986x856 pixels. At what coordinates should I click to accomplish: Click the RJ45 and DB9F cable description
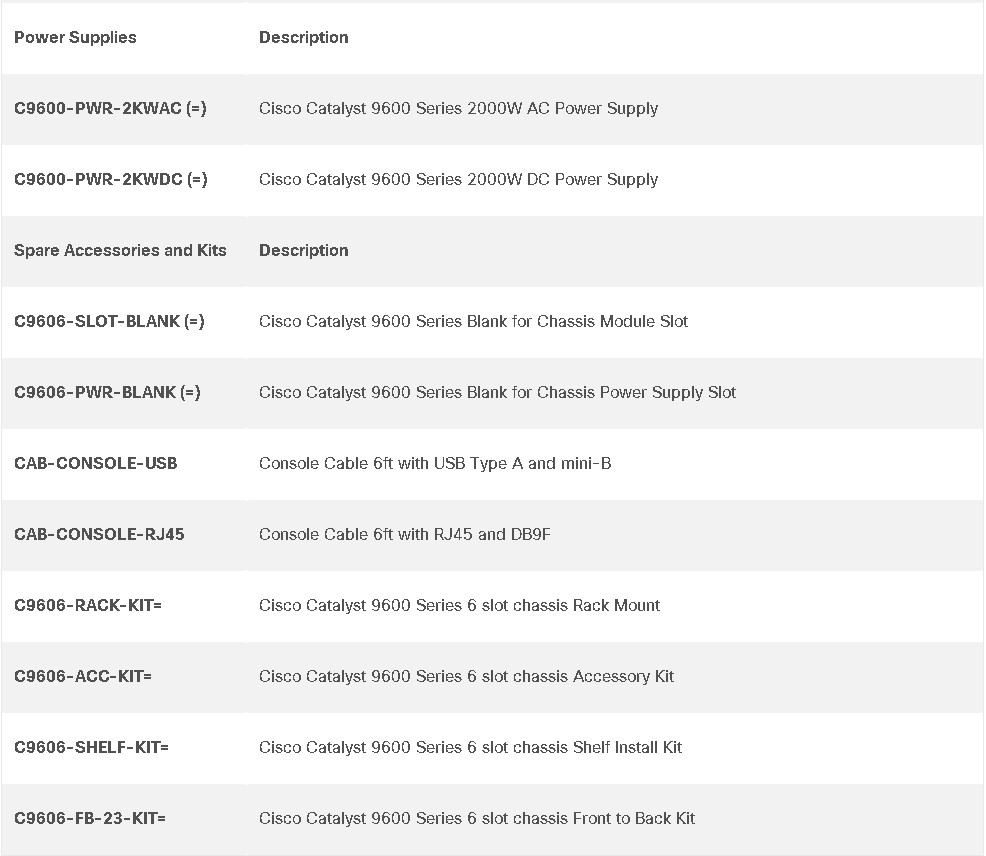point(405,535)
